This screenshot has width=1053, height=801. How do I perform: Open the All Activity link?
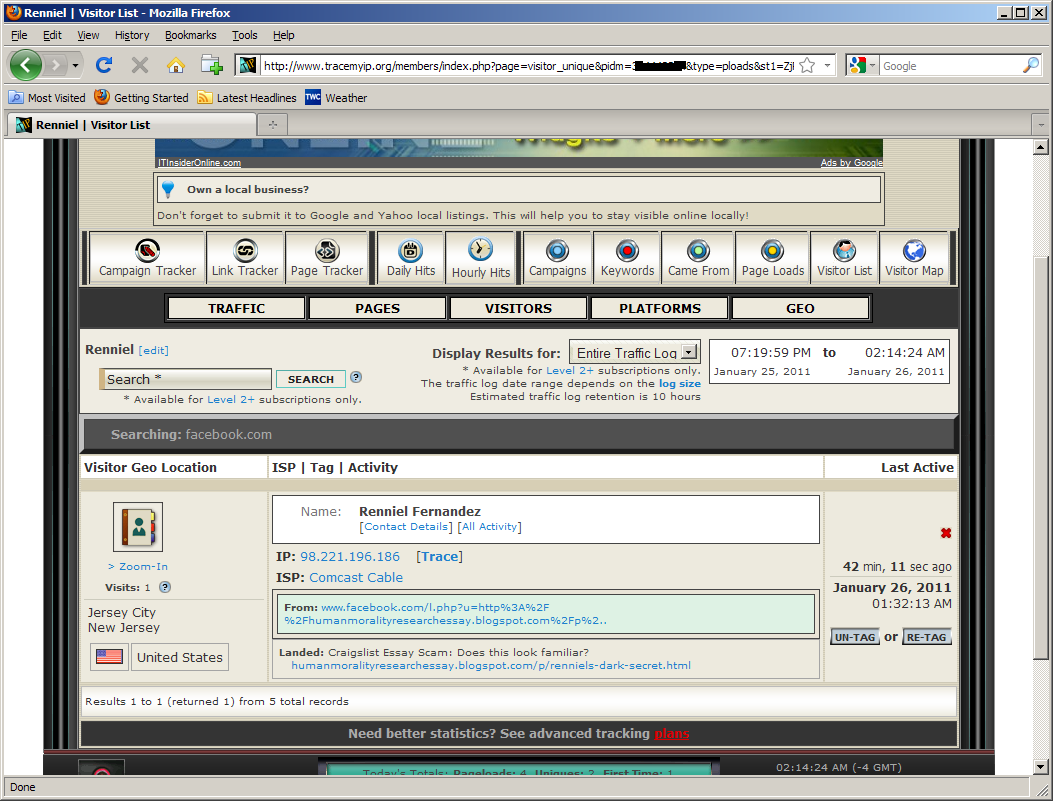(x=490, y=526)
